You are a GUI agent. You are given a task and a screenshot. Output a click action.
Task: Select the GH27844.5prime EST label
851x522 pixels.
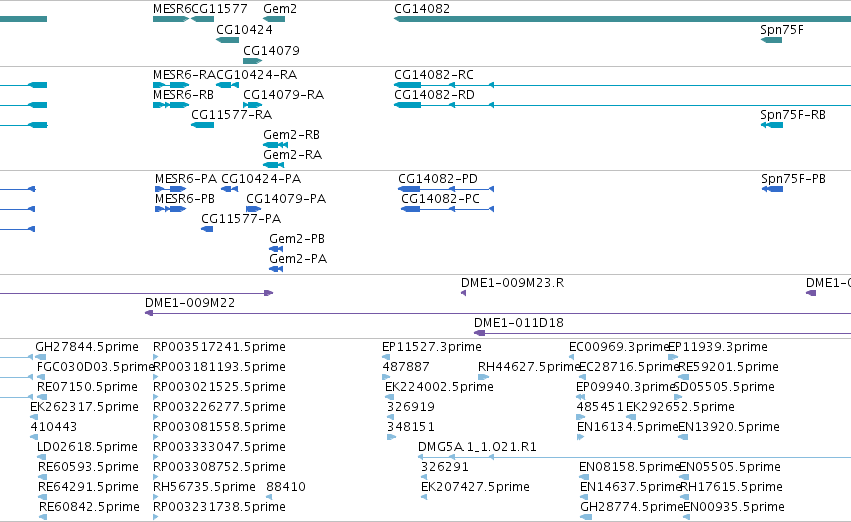pyautogui.click(x=87, y=347)
